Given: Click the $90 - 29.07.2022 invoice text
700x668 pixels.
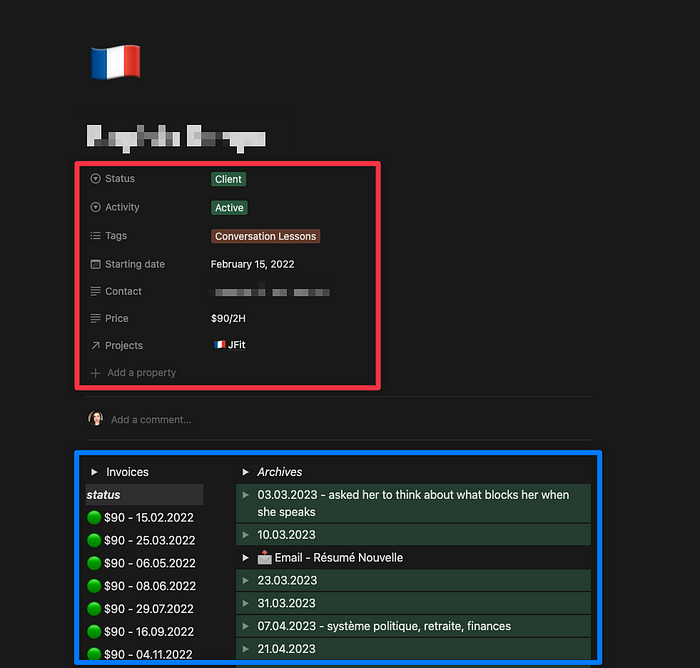Looking at the screenshot, I should [149, 609].
